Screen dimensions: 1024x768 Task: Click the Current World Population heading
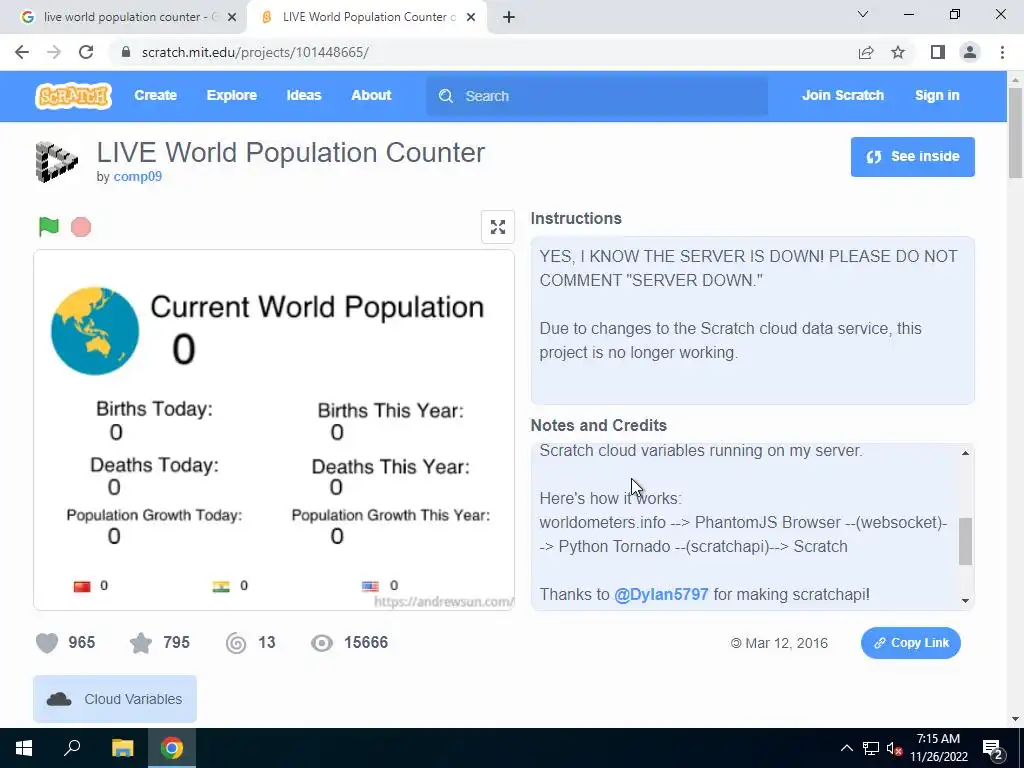[317, 307]
